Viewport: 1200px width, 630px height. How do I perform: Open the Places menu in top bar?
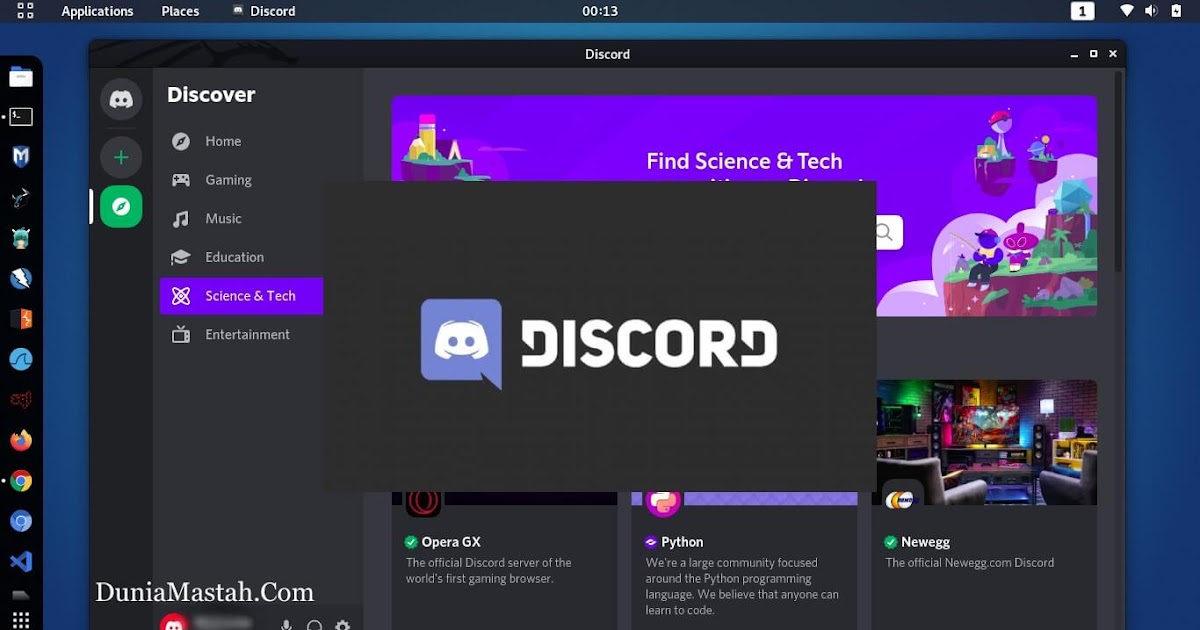pos(180,11)
